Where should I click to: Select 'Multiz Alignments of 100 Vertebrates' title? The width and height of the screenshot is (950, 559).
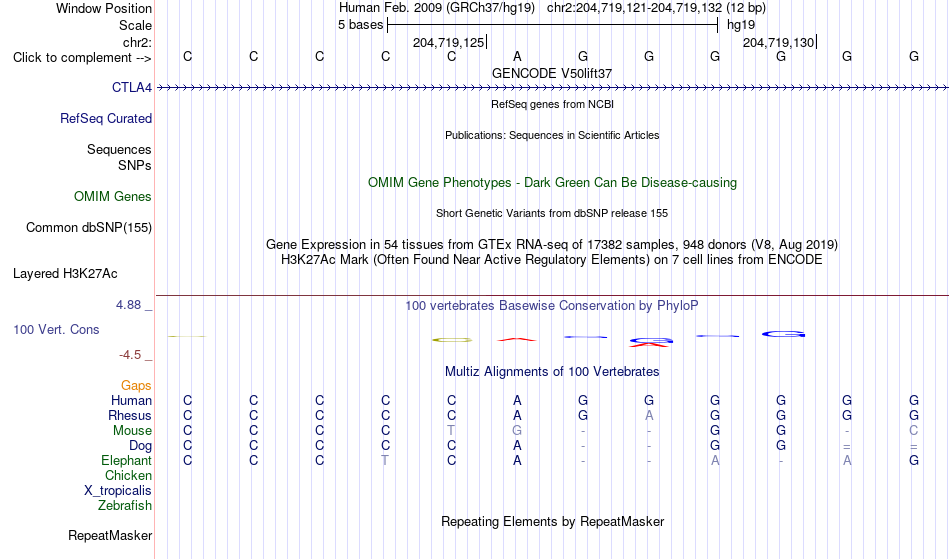coord(552,372)
